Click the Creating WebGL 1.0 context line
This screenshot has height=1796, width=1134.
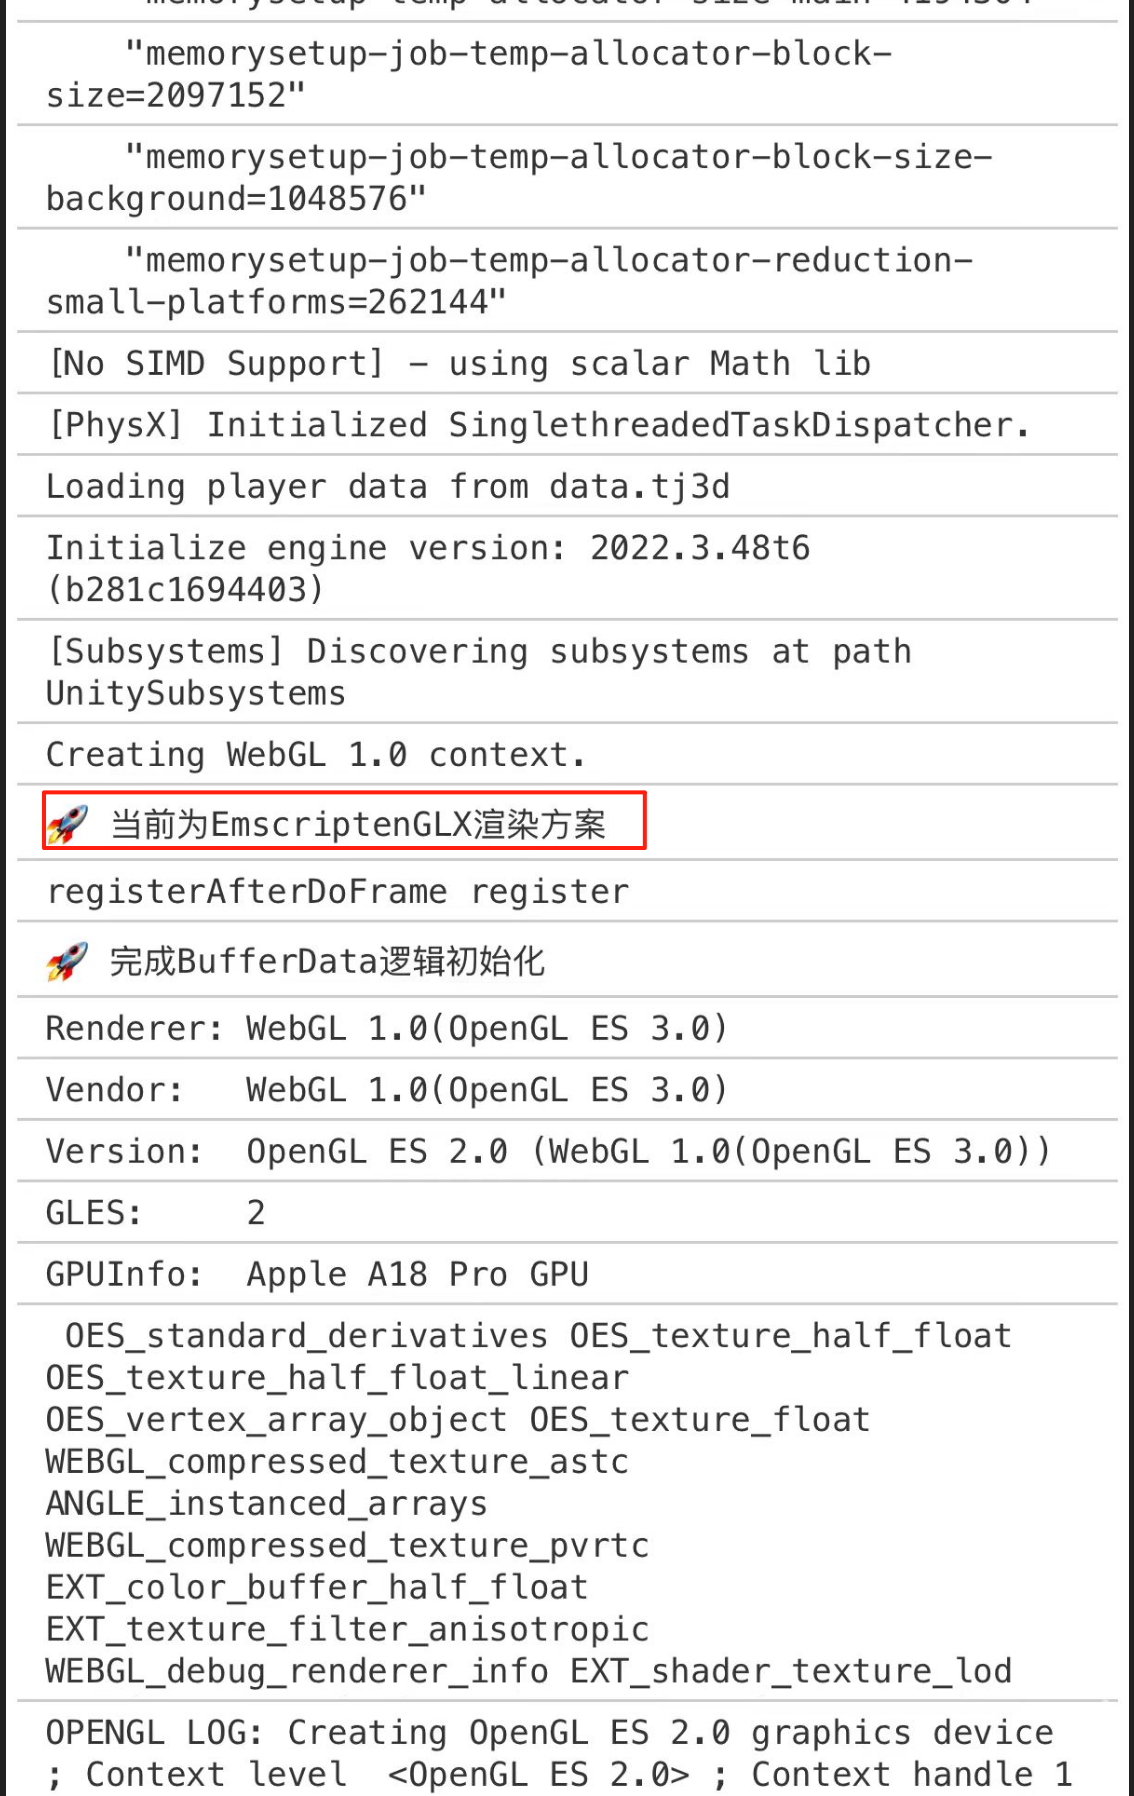pyautogui.click(x=567, y=754)
